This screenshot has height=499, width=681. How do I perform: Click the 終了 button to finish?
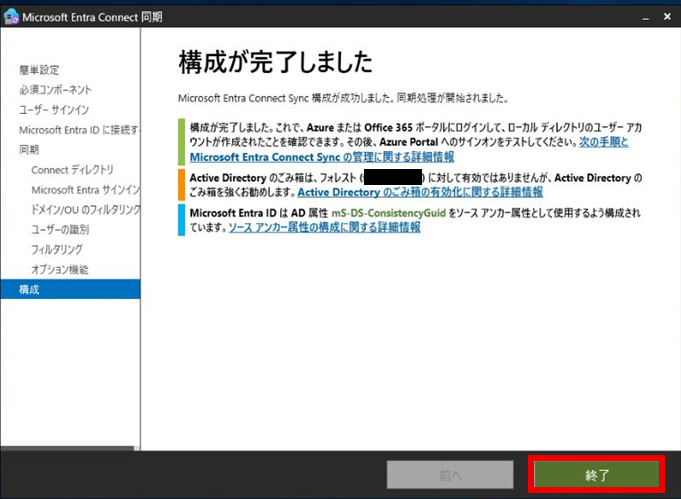pyautogui.click(x=597, y=474)
